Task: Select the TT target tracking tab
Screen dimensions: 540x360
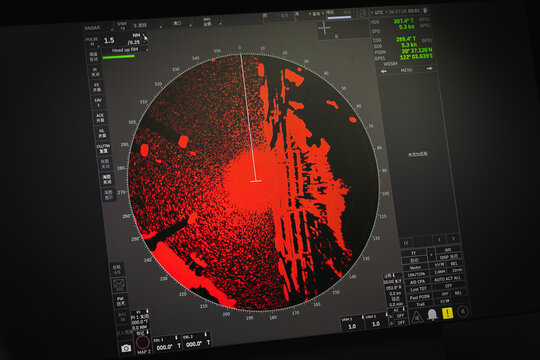Action: [414, 253]
